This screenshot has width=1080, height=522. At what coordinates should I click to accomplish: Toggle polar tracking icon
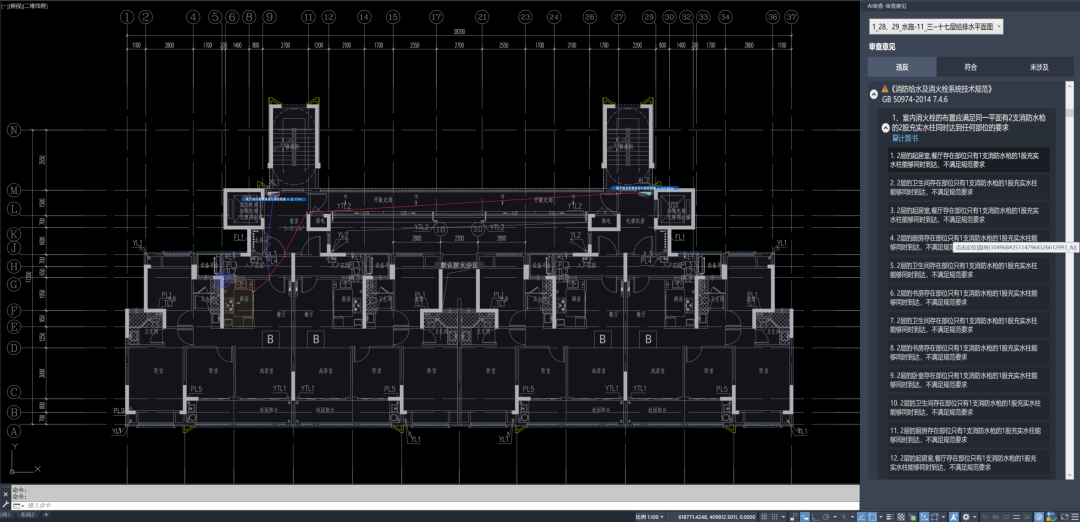pos(826,516)
